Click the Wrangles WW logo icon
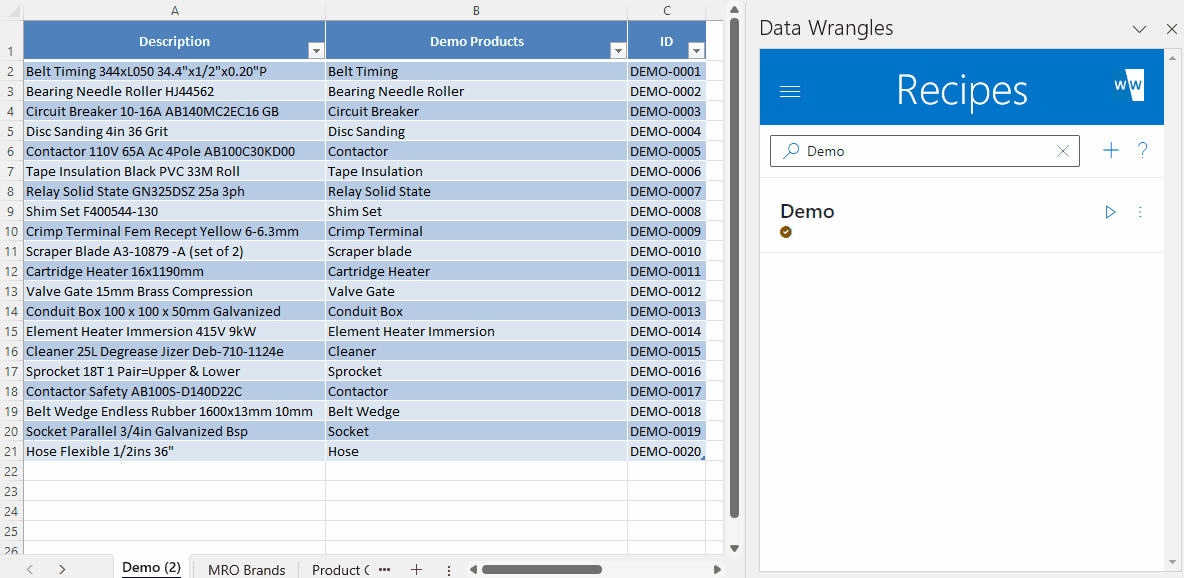The image size is (1184, 578). click(x=1129, y=83)
